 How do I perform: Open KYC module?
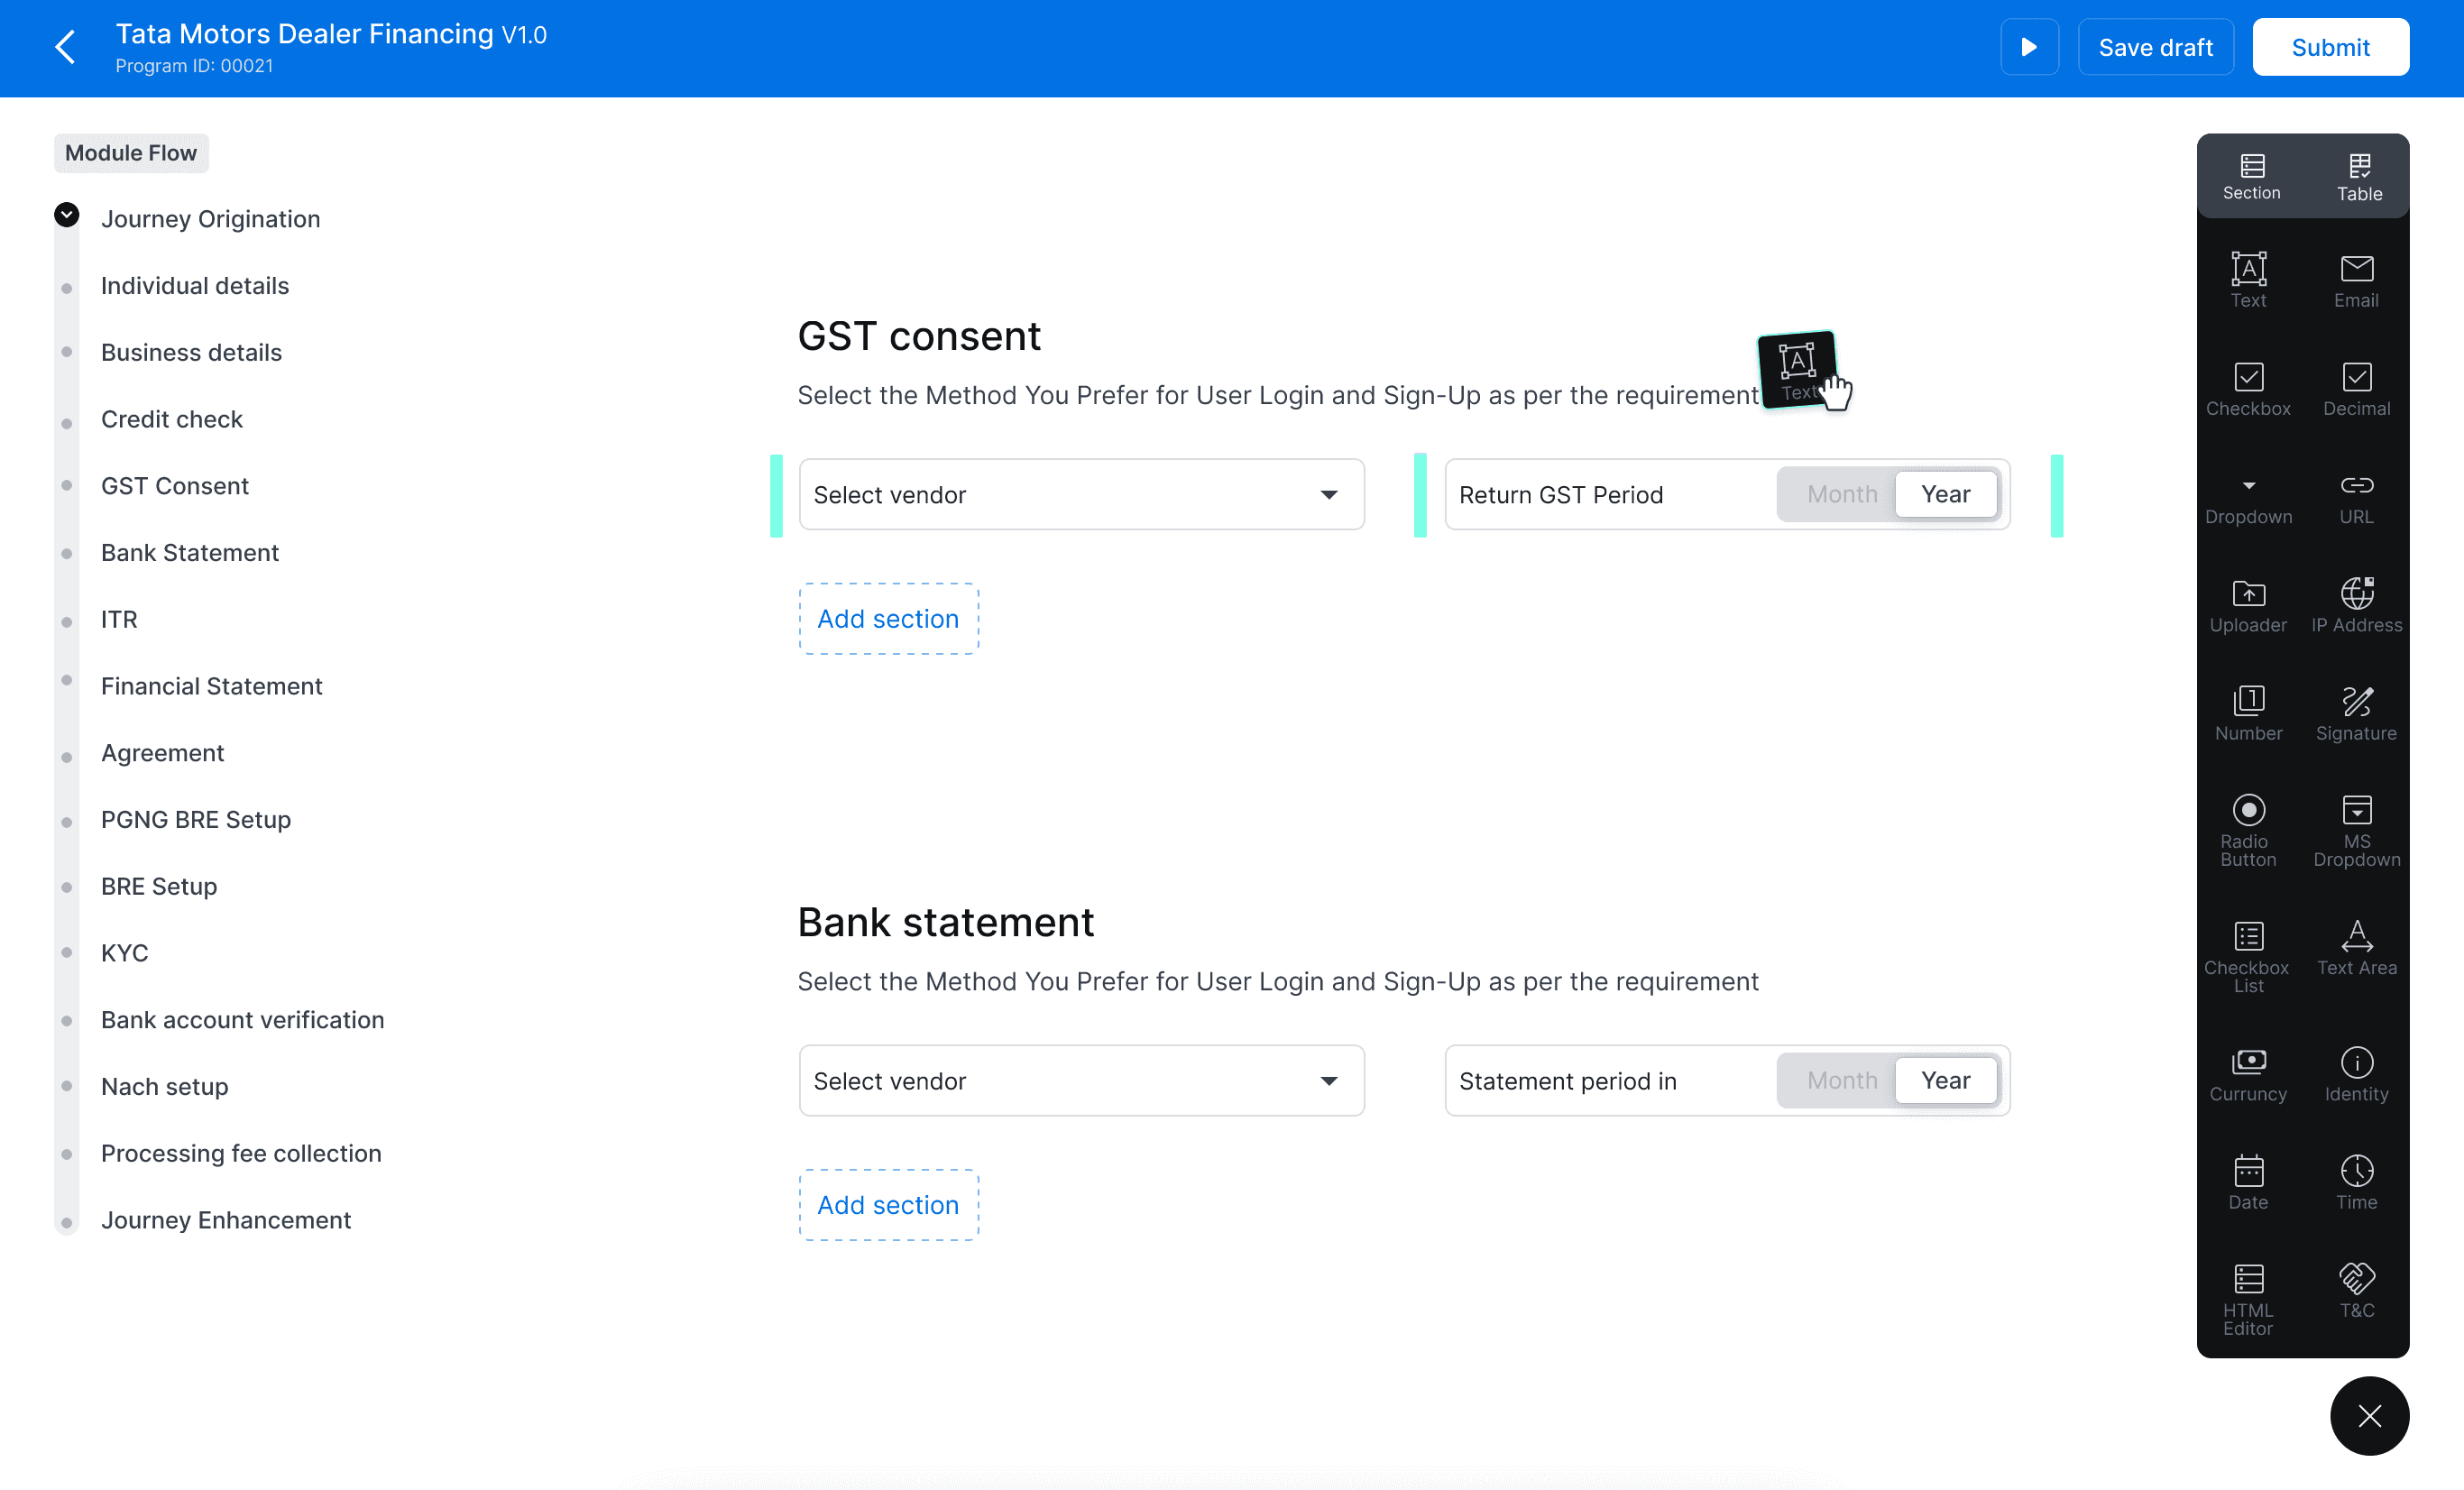(124, 953)
